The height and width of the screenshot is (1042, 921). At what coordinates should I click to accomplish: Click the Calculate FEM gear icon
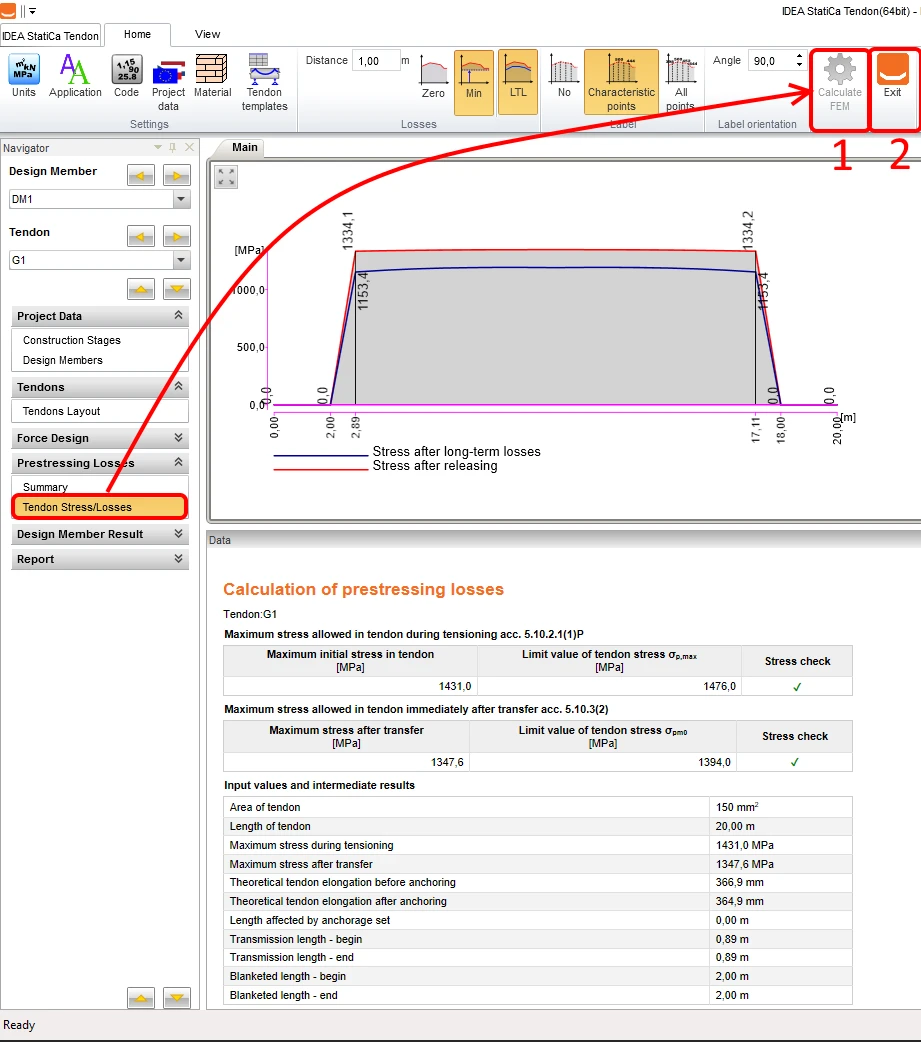pos(840,69)
